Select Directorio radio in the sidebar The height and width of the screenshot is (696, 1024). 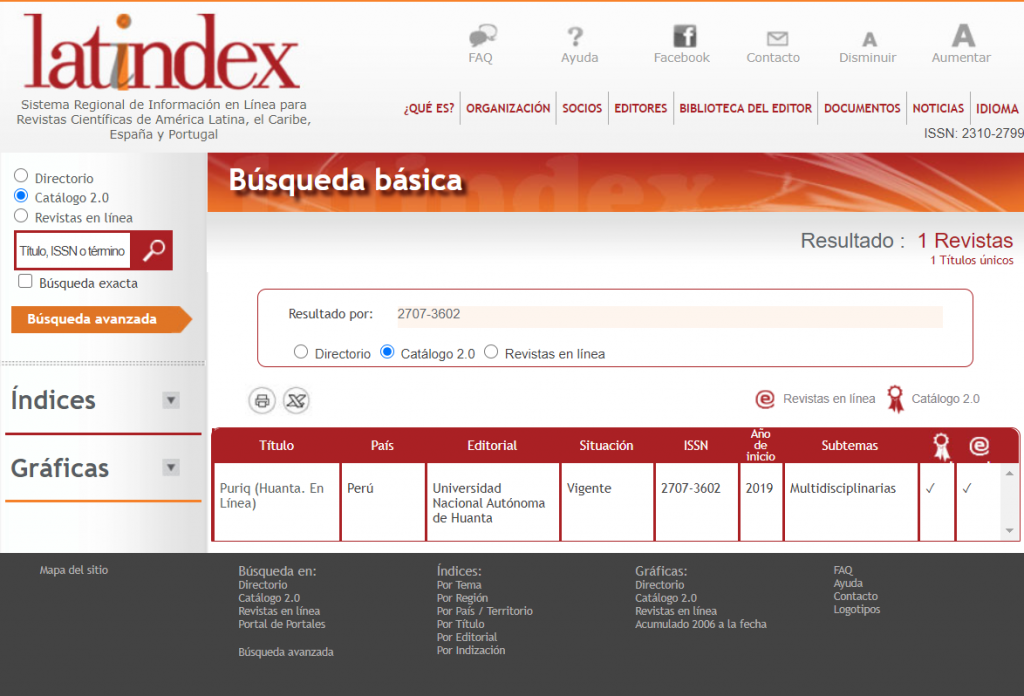pyautogui.click(x=21, y=176)
